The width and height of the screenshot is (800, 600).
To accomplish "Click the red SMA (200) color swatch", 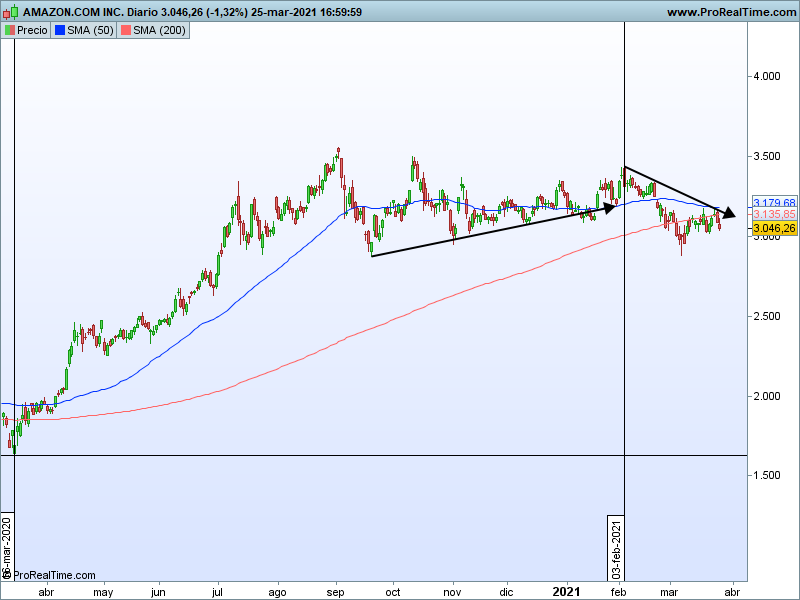I will pos(126,30).
